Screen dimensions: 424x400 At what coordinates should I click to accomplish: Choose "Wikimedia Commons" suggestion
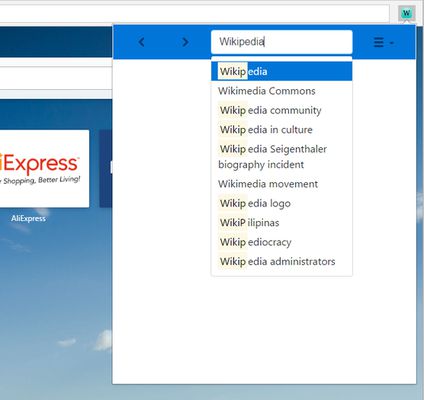pos(282,91)
